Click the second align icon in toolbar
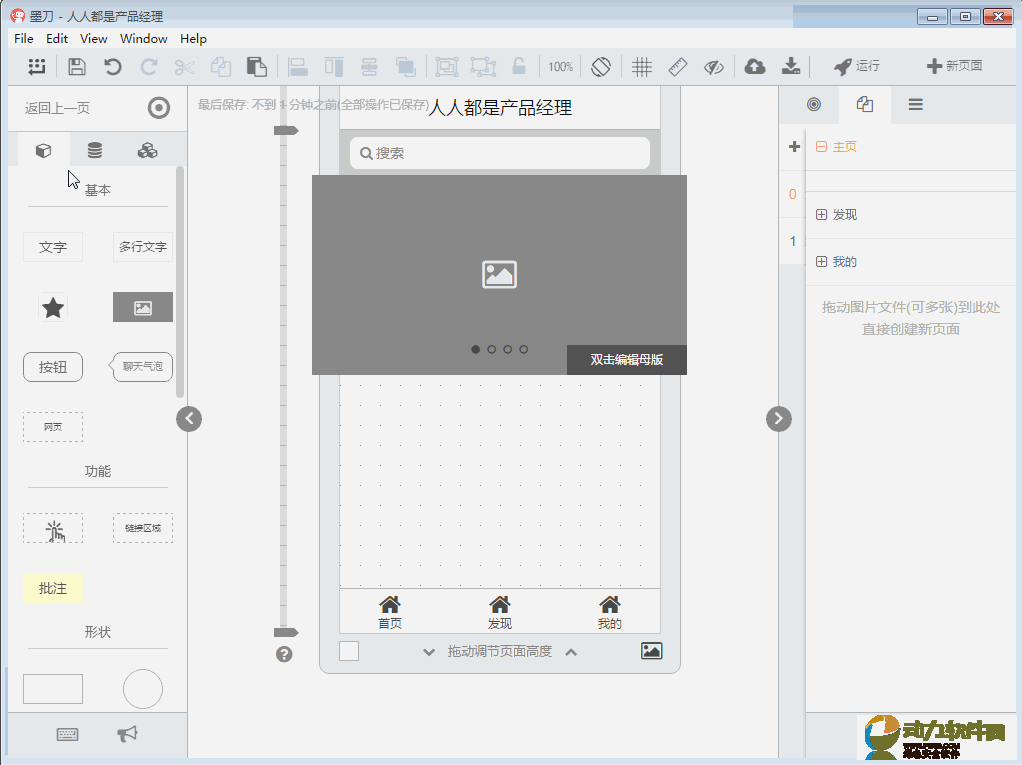Image resolution: width=1022 pixels, height=765 pixels. click(334, 66)
